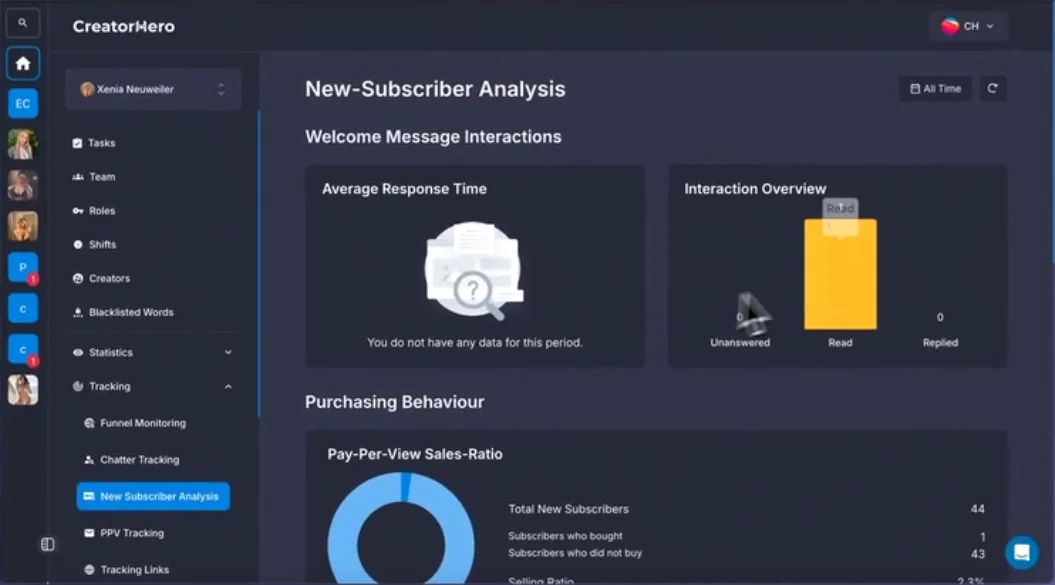The height and width of the screenshot is (585, 1055).
Task: Click the Pay-Per-View Sales-Ratio heading
Action: tap(415, 454)
